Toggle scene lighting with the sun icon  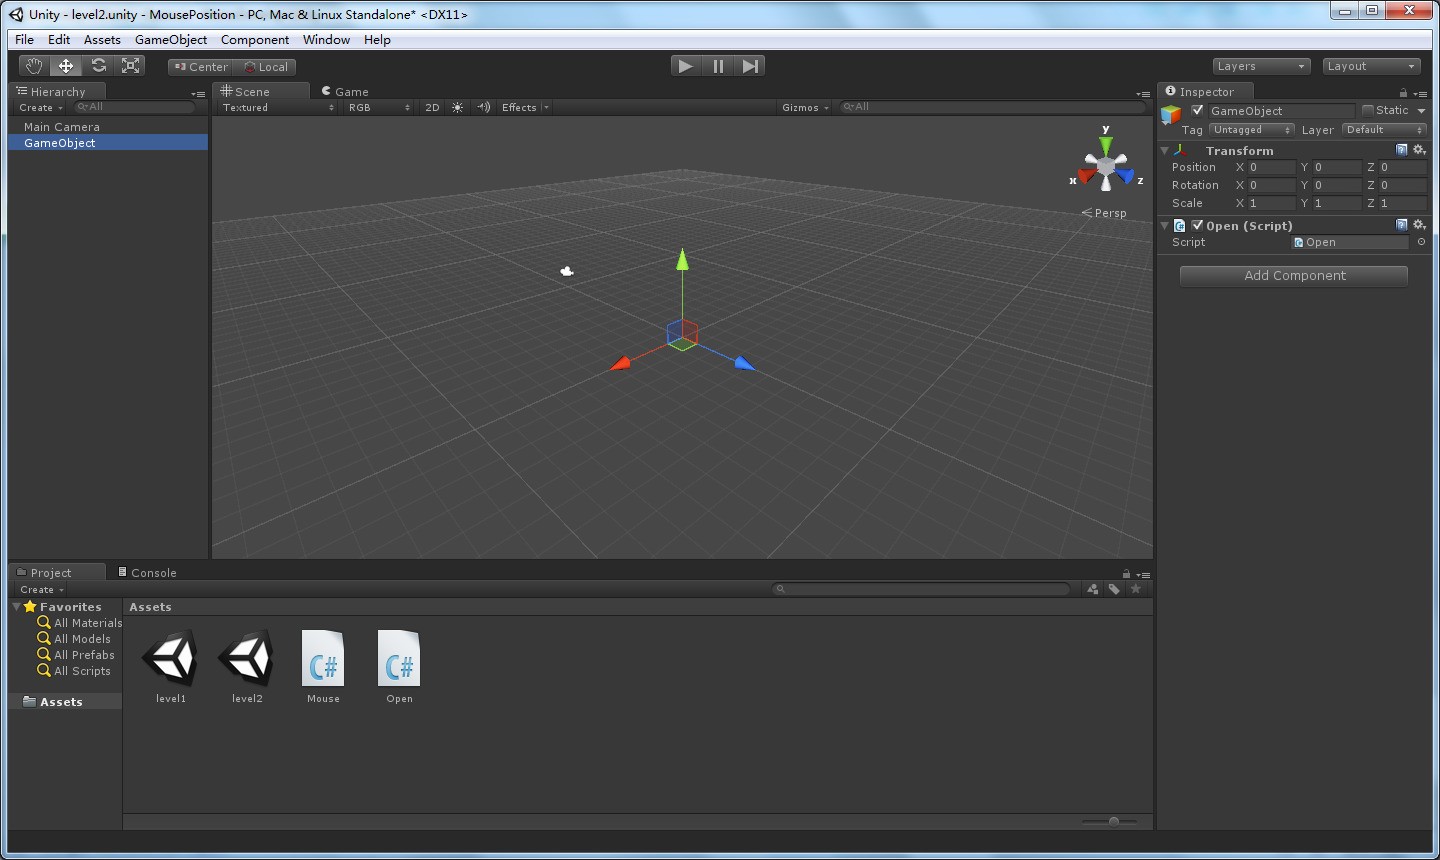point(457,107)
